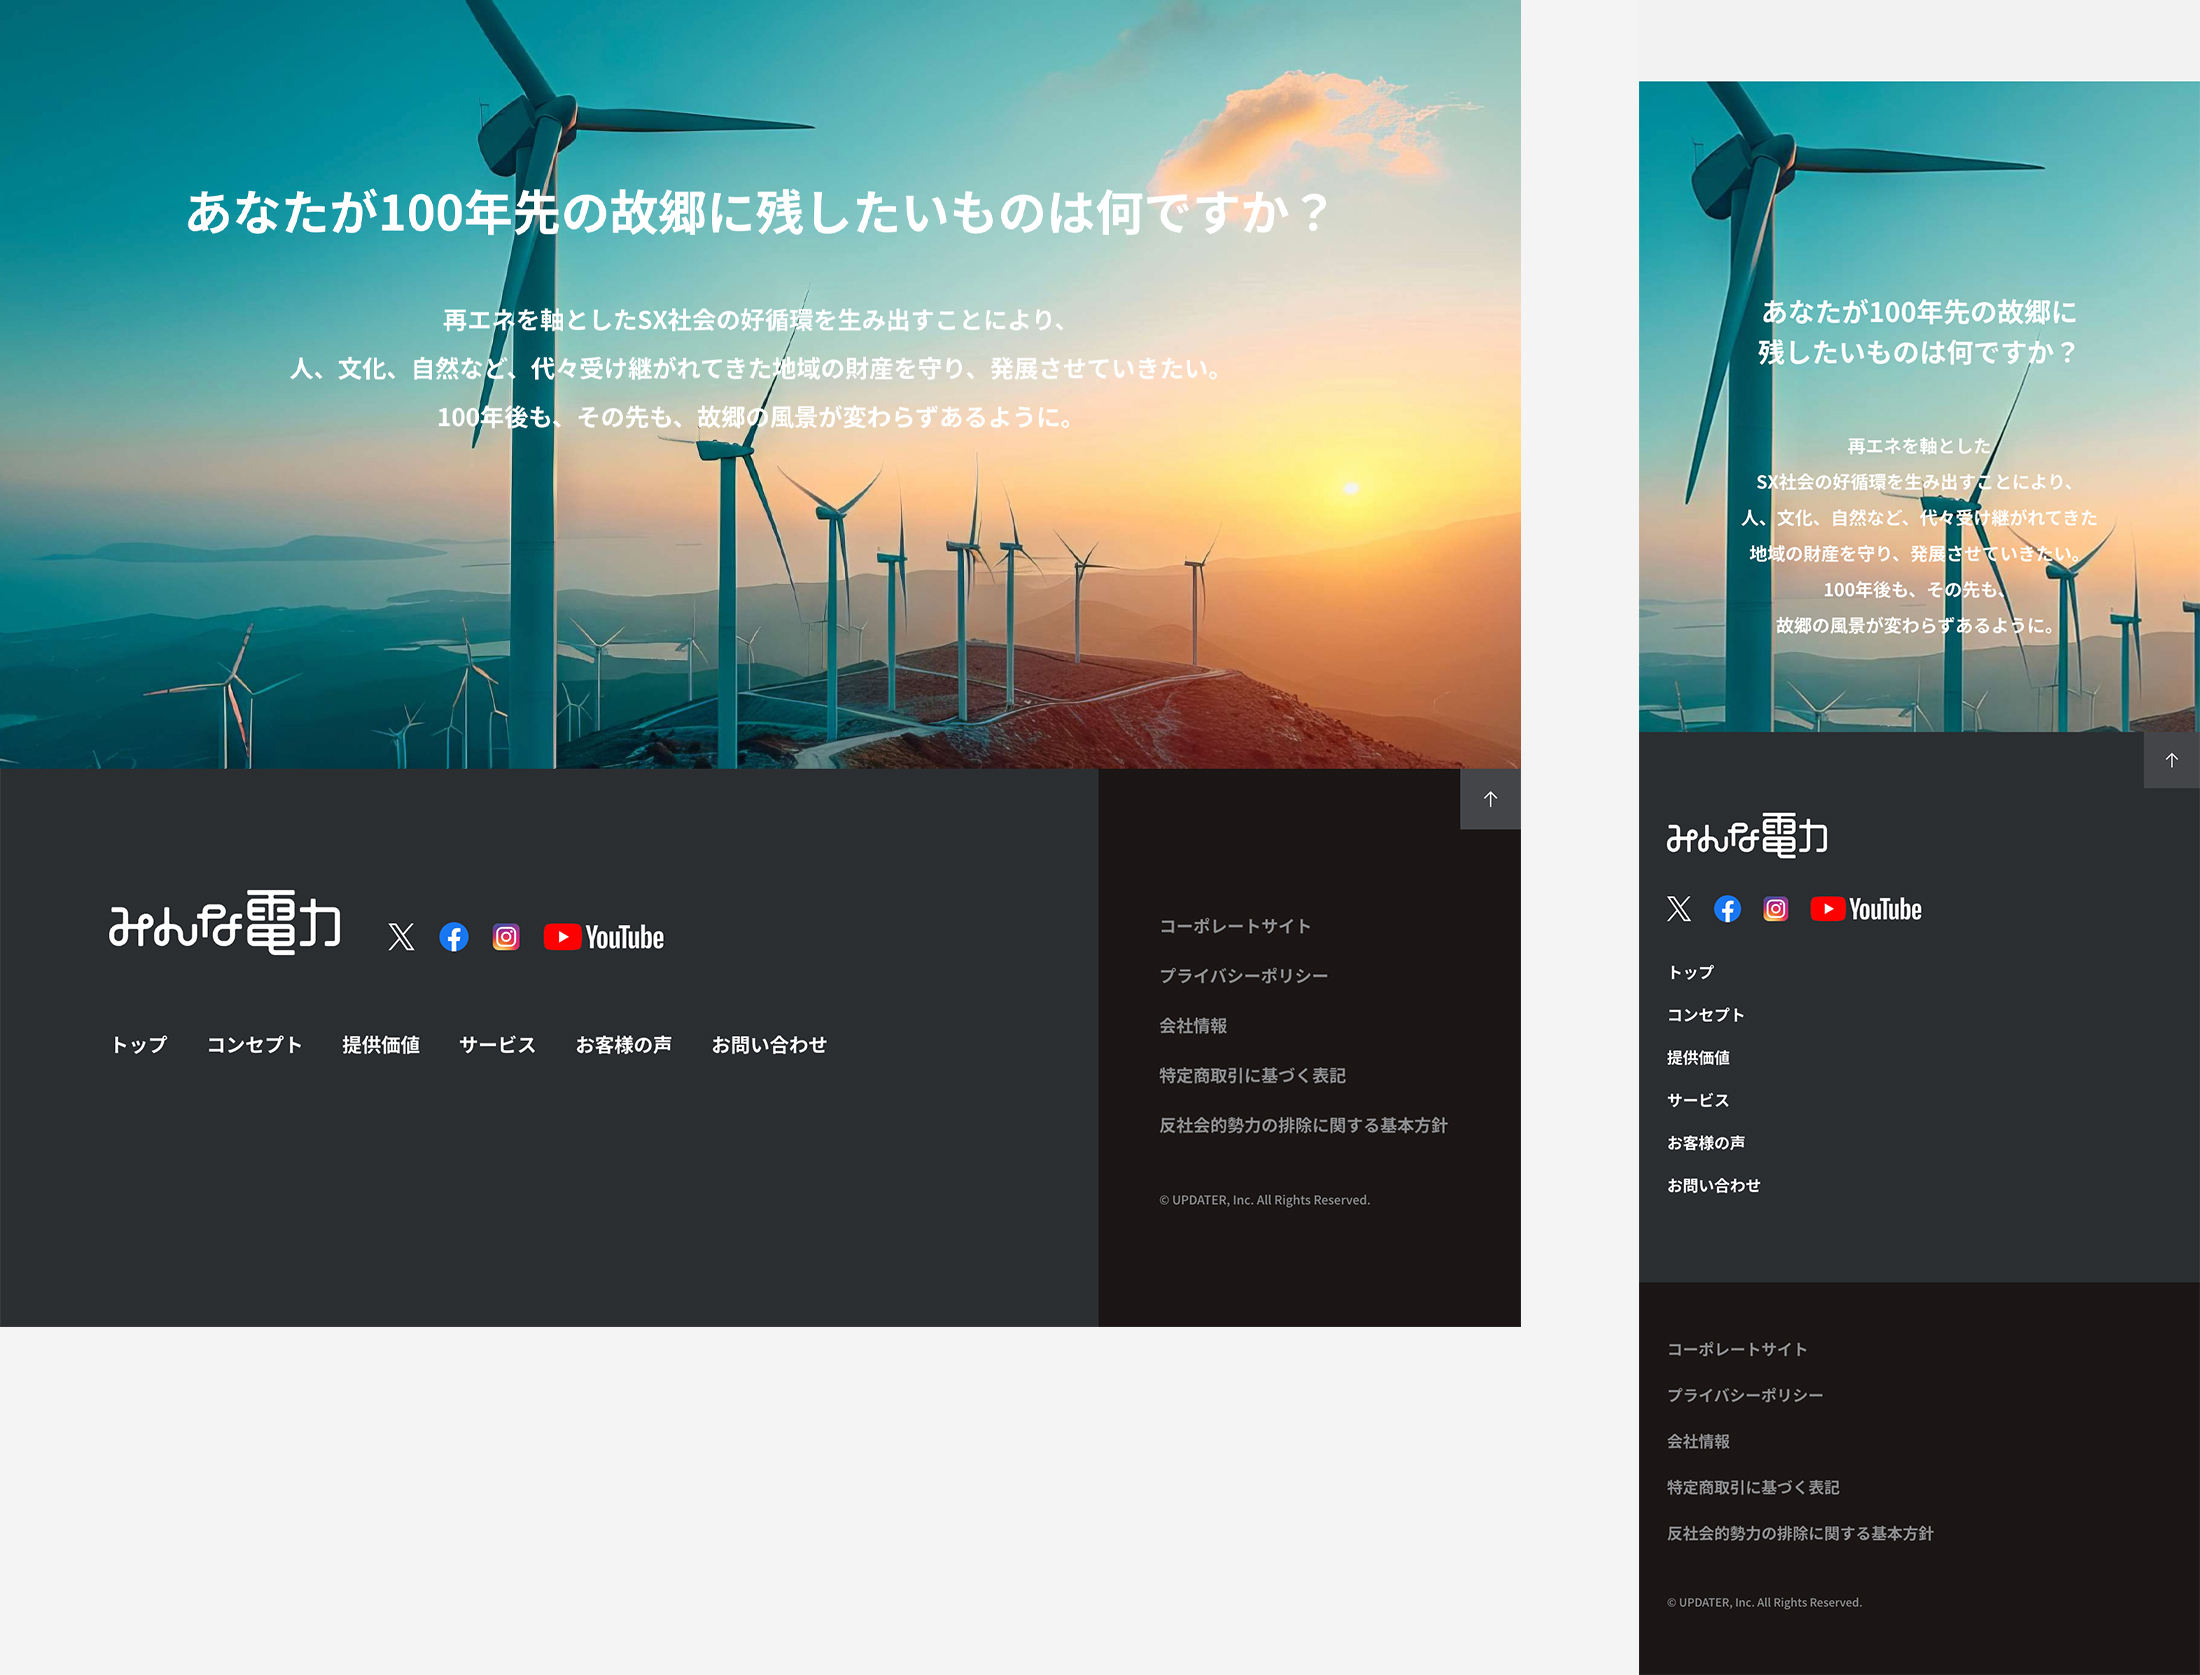This screenshot has height=1675, width=2200.
Task: Go to お問い合わせ in desktop footer
Action: point(769,1045)
